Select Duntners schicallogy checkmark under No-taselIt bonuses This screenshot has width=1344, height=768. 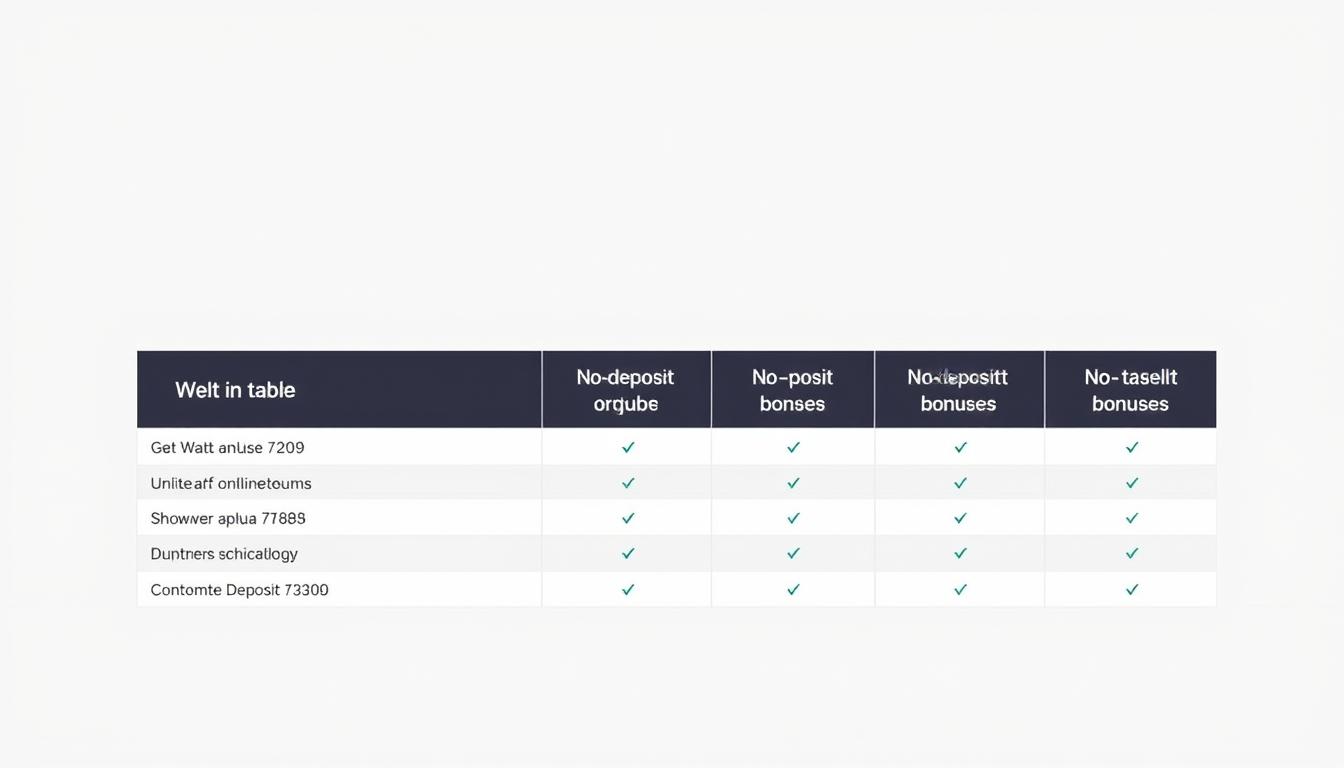point(1132,553)
